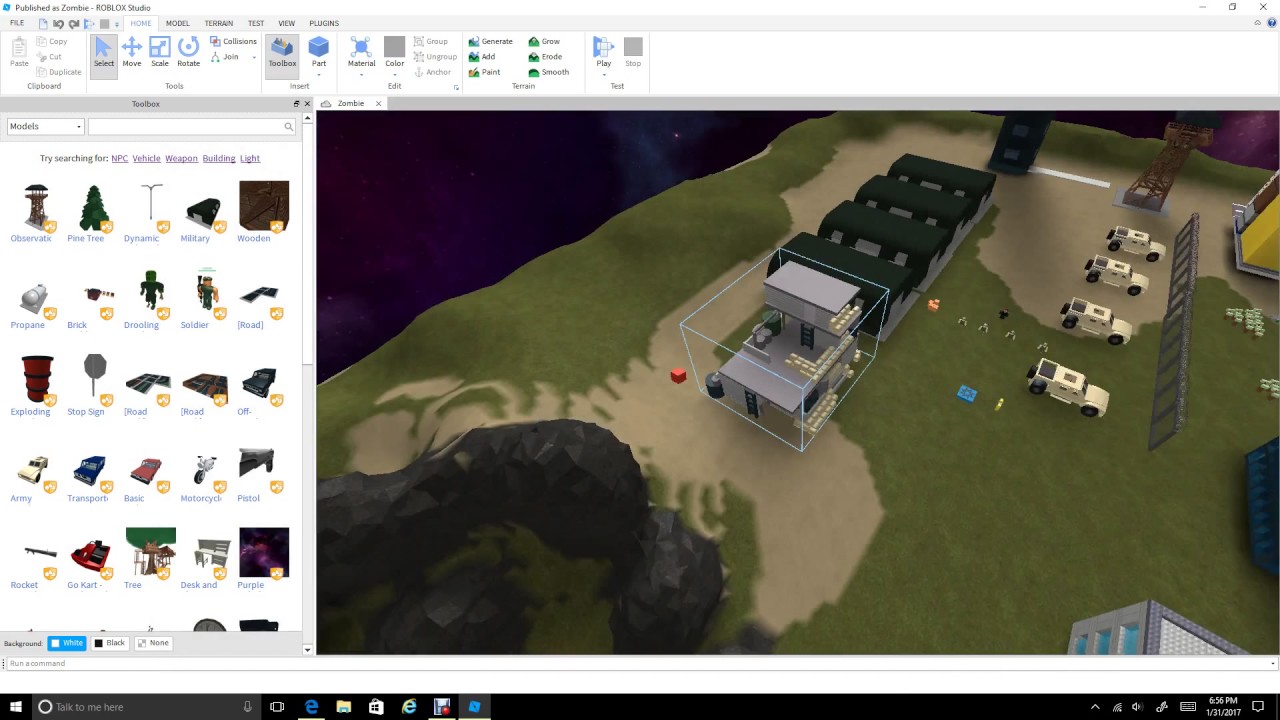This screenshot has width=1280, height=720.
Task: Expand the Play dropdown arrow
Action: (x=603, y=75)
